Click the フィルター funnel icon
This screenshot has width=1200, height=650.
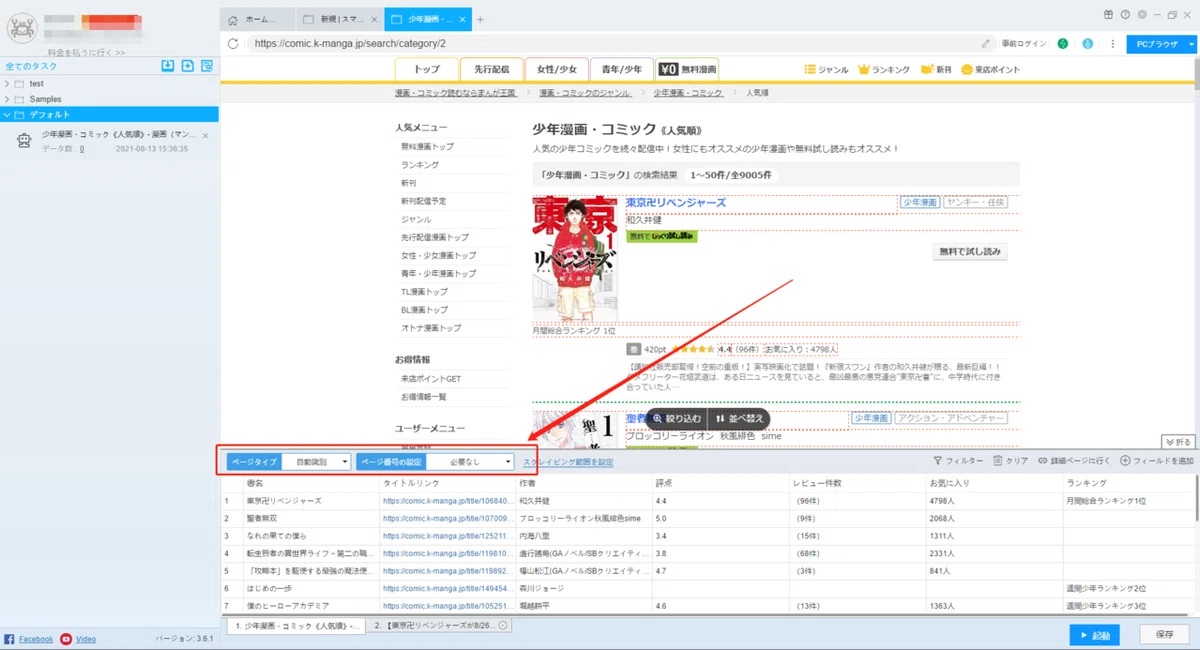937,461
